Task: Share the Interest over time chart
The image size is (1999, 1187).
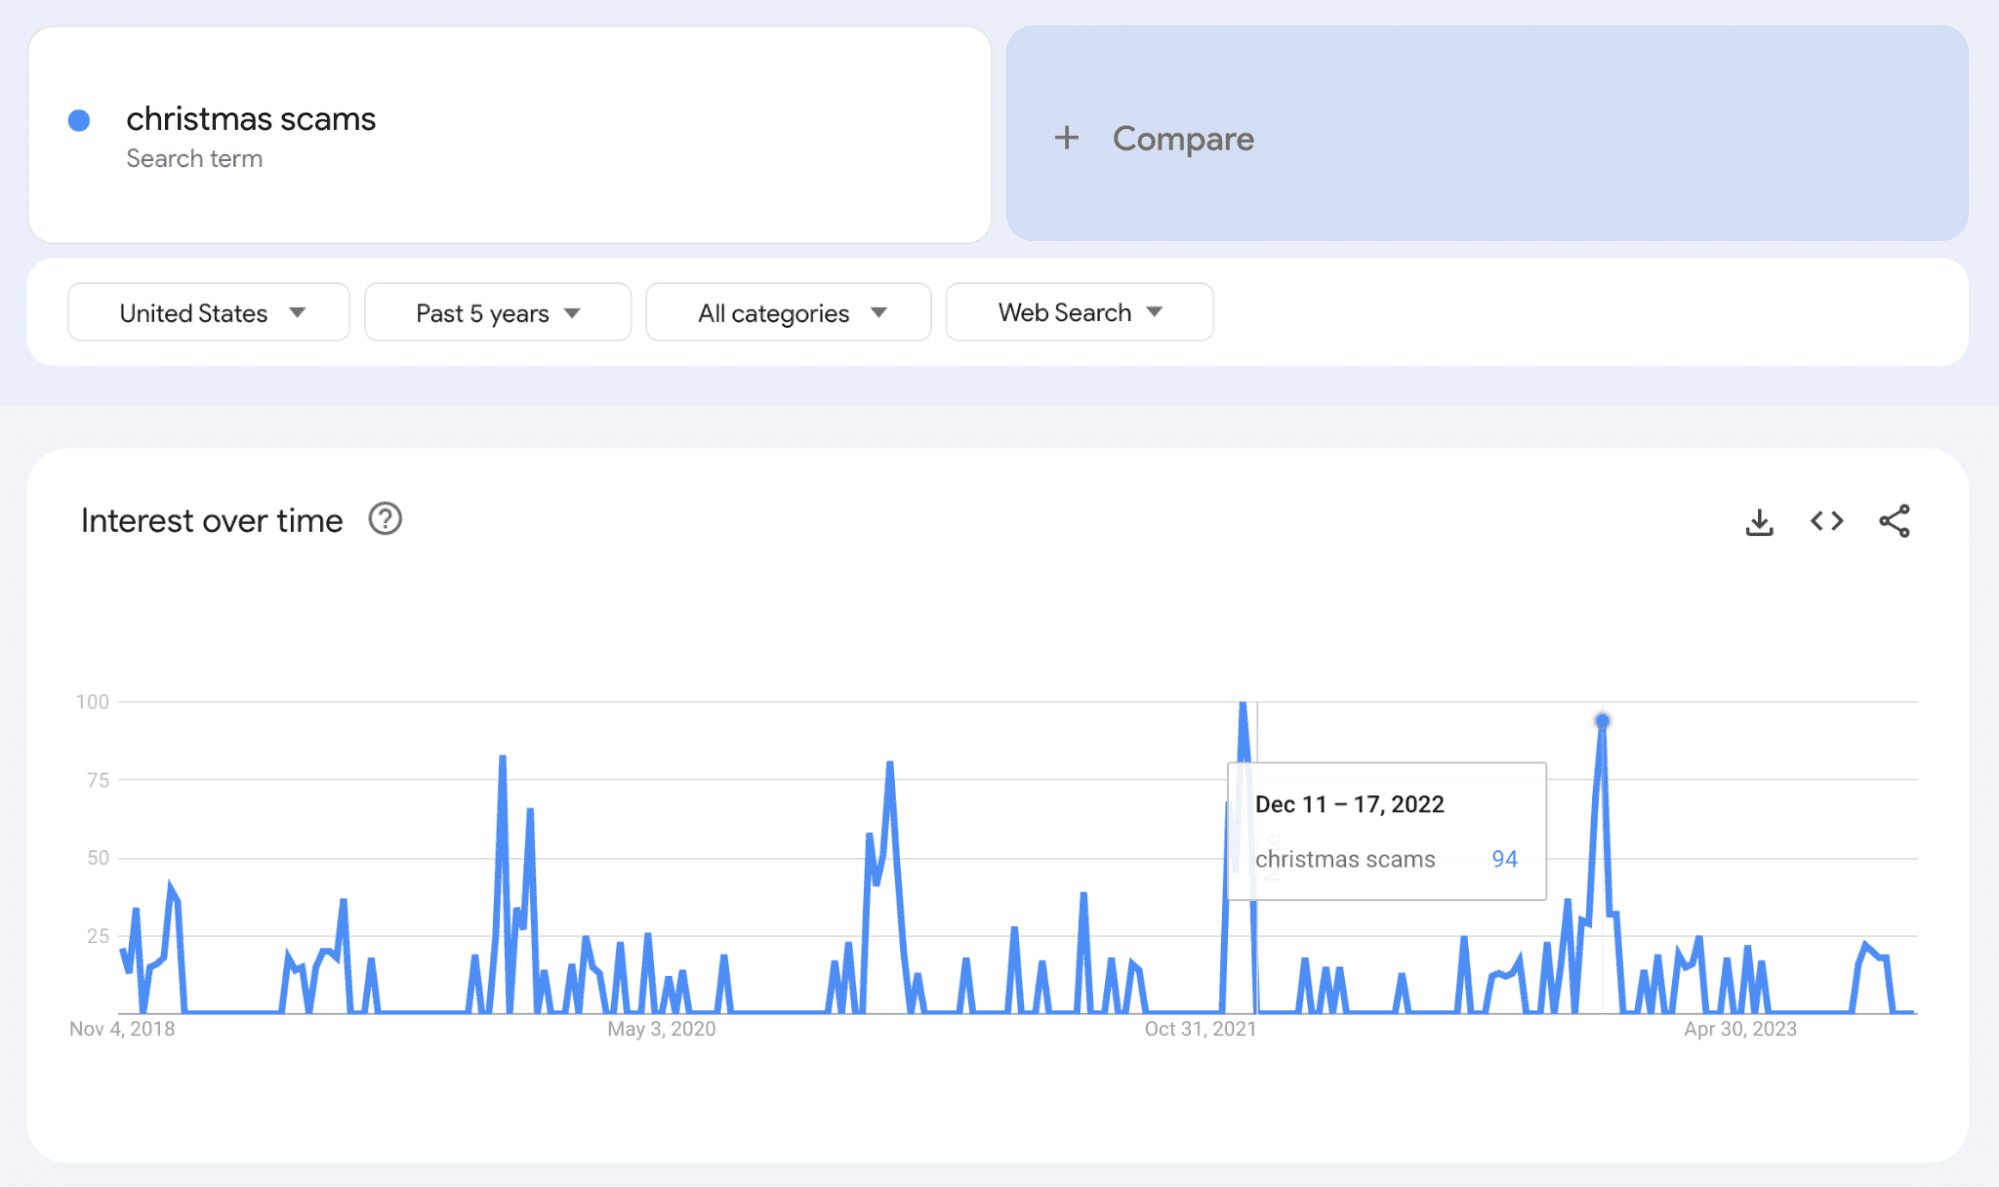Action: tap(1893, 521)
